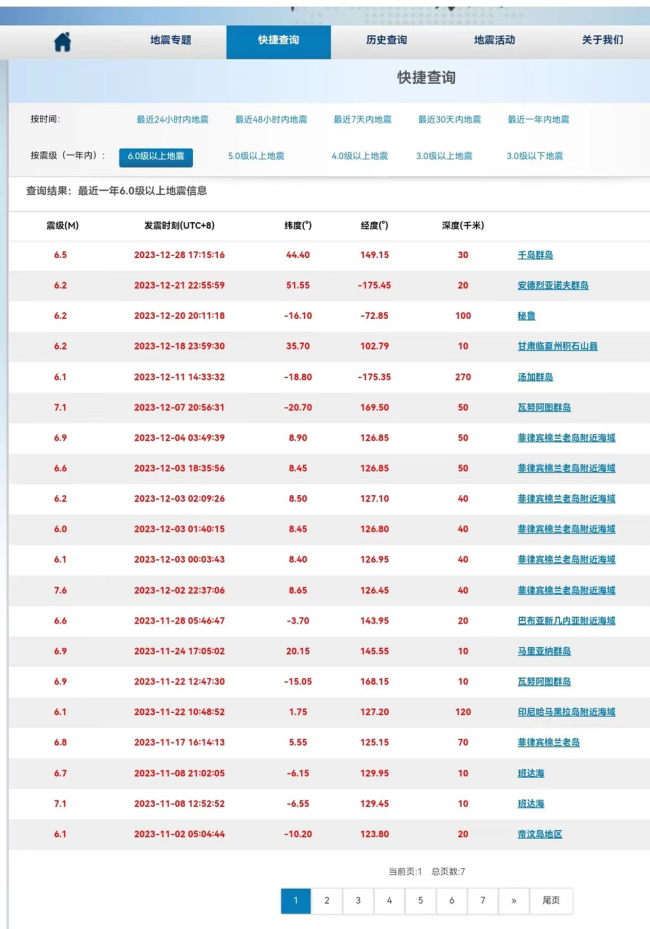Show earthquakes from 最近7天内
The image size is (650, 929).
pyautogui.click(x=362, y=120)
